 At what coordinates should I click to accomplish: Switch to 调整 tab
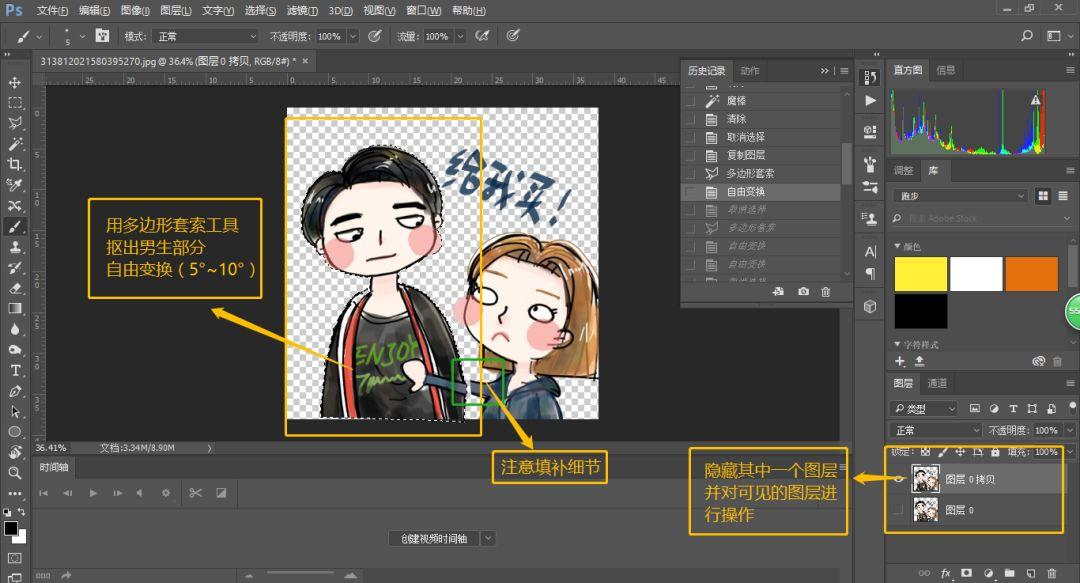click(x=903, y=171)
